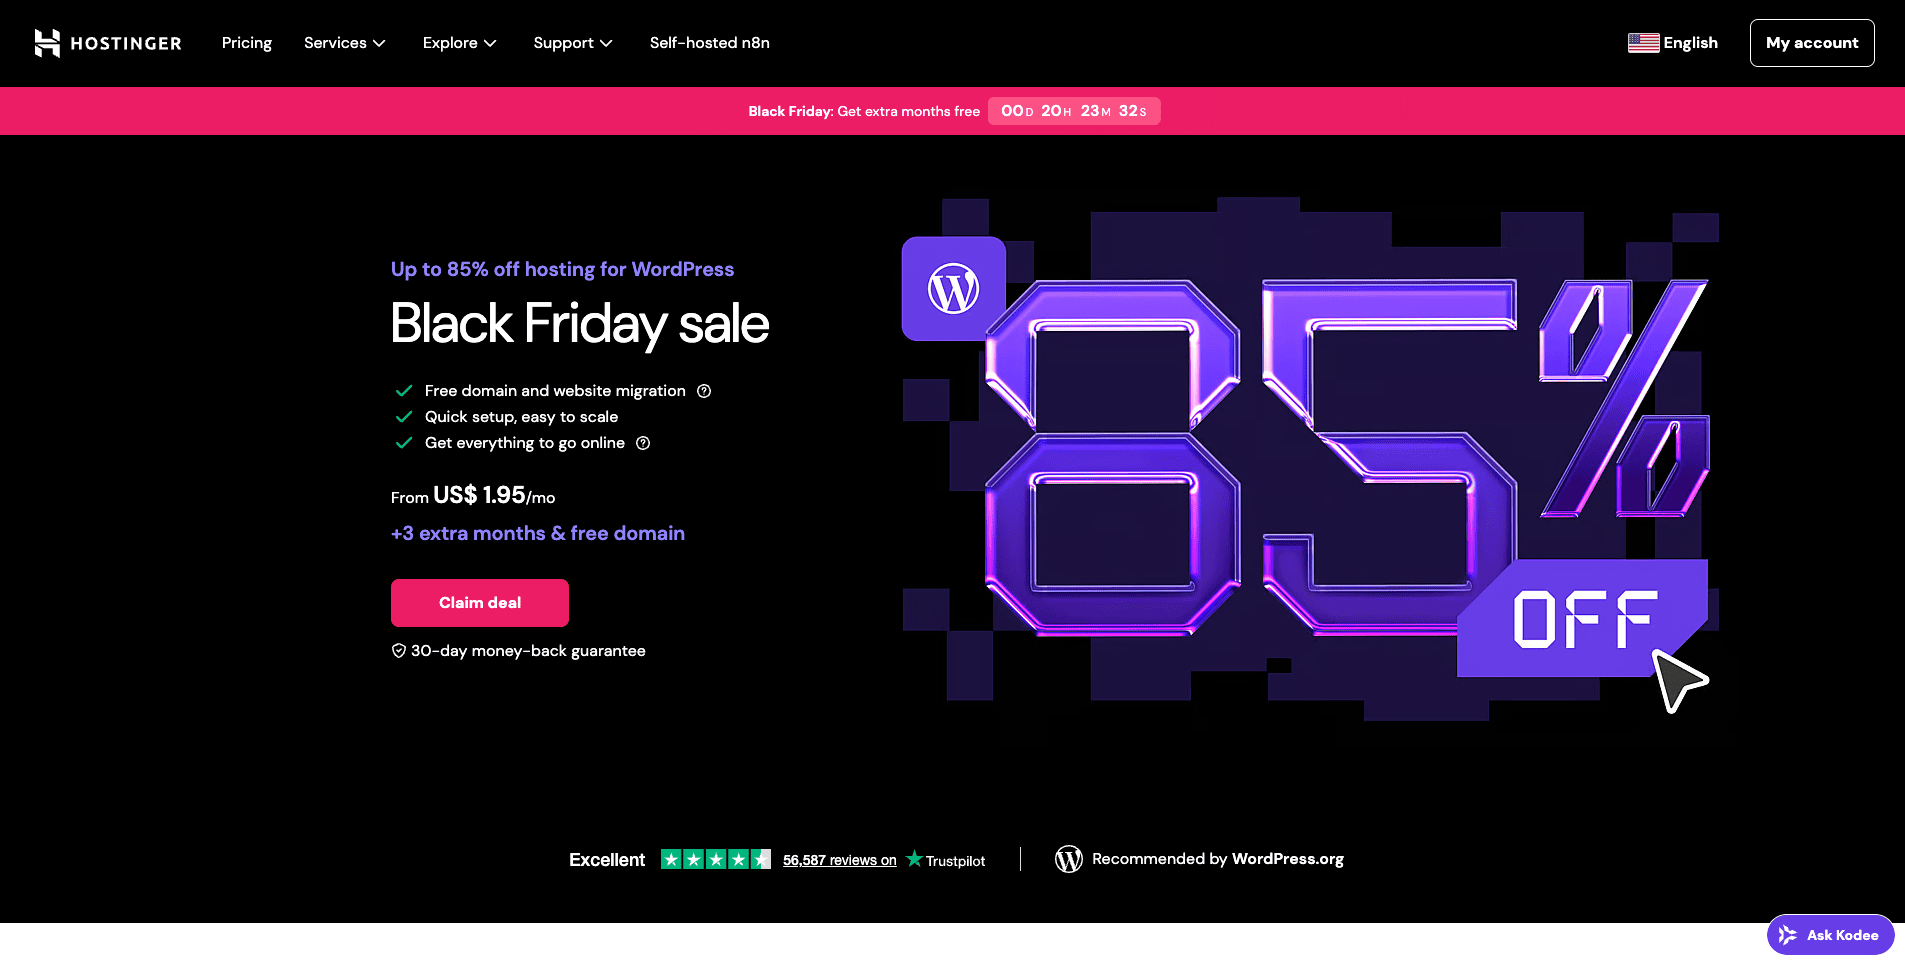Click the US flag language icon

[x=1643, y=43]
